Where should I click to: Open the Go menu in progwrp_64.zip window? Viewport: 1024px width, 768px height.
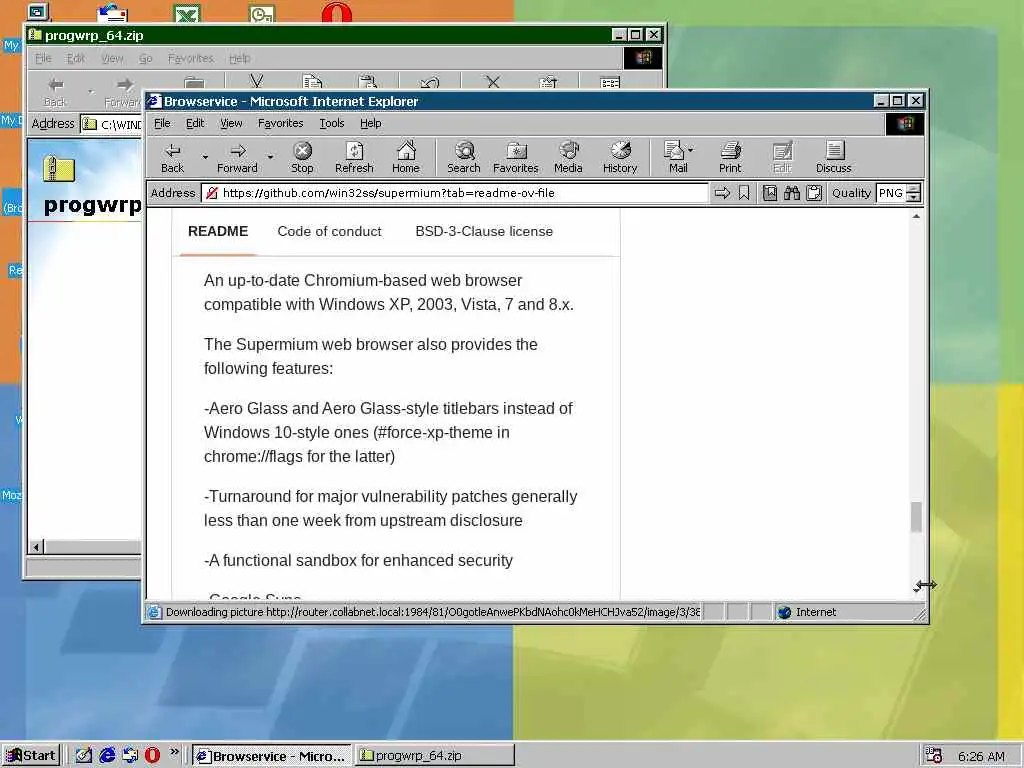pyautogui.click(x=146, y=58)
